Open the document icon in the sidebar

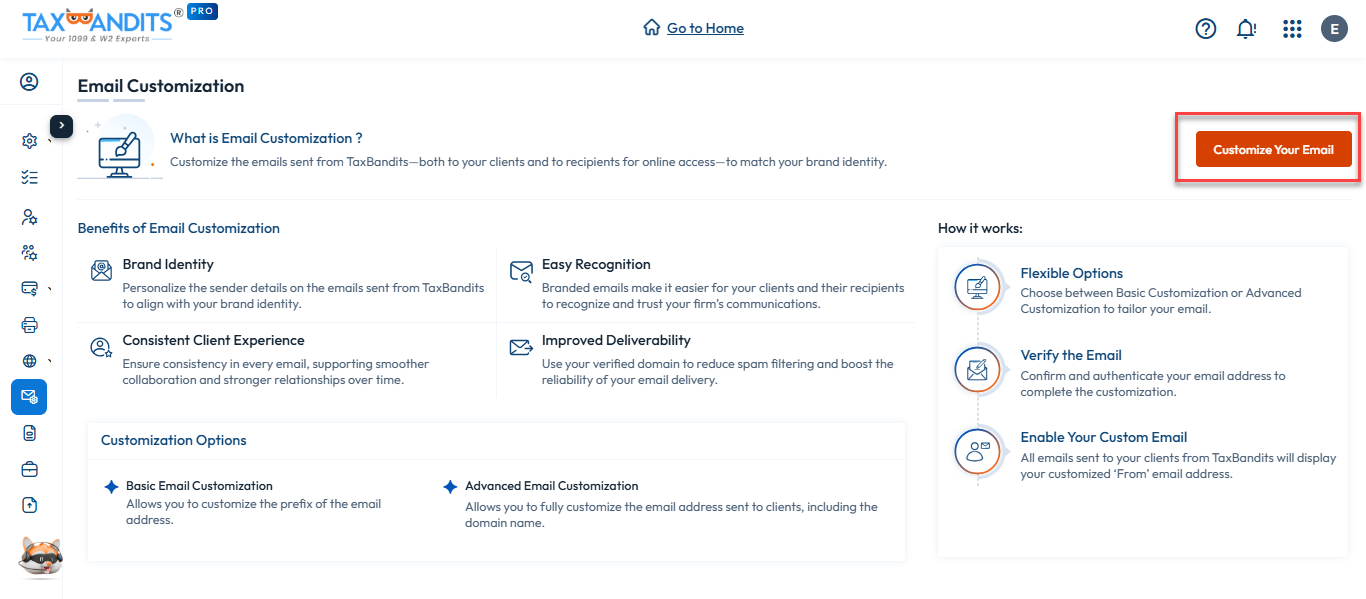(29, 433)
